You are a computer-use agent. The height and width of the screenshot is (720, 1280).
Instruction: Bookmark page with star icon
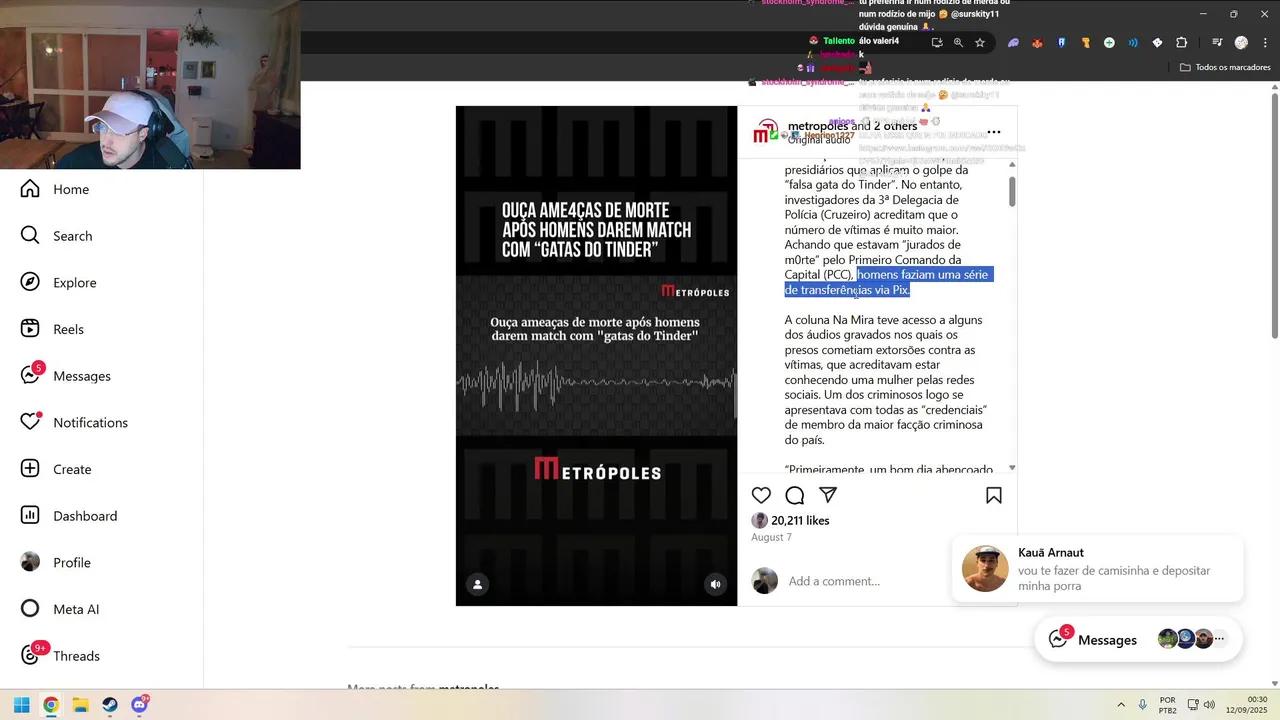point(980,43)
